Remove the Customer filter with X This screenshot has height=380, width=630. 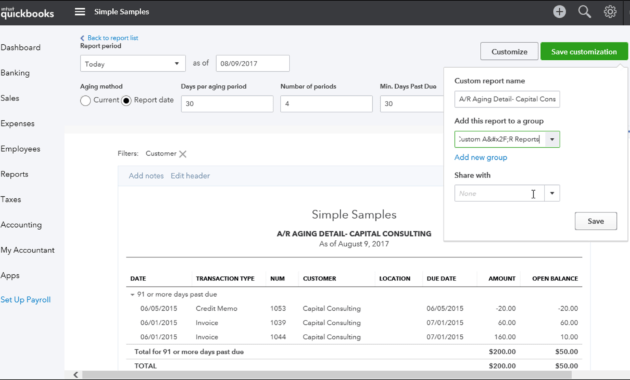[182, 154]
